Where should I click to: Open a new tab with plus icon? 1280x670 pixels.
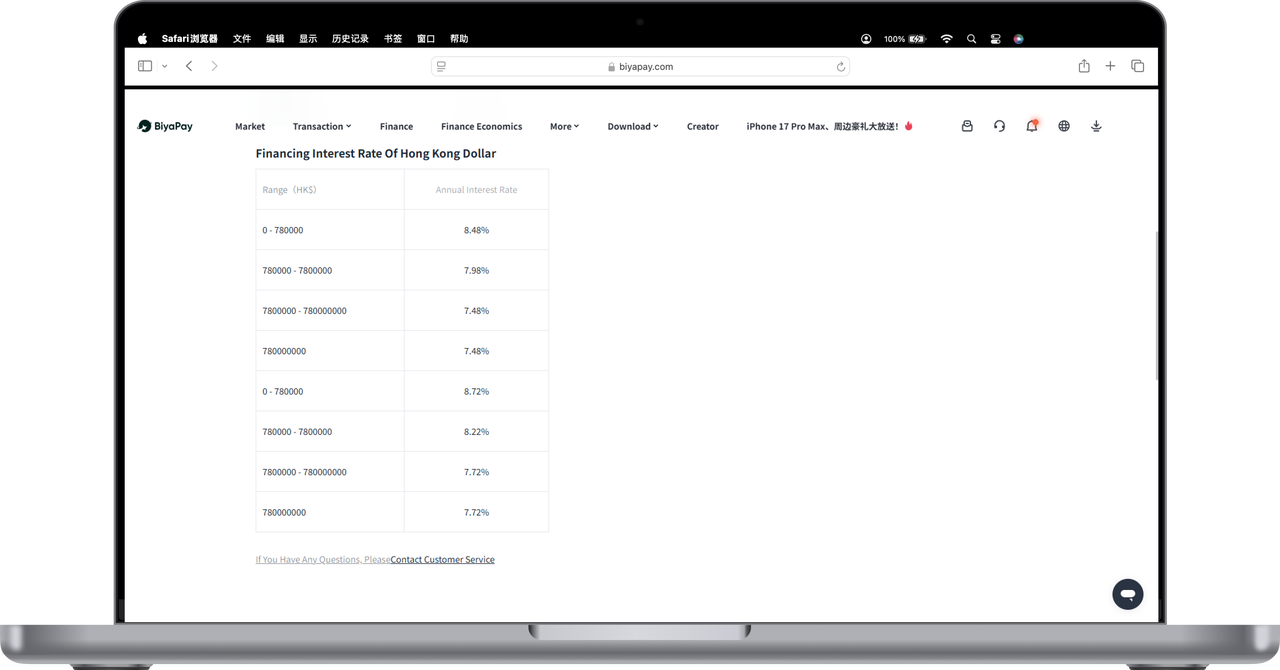click(x=1110, y=66)
